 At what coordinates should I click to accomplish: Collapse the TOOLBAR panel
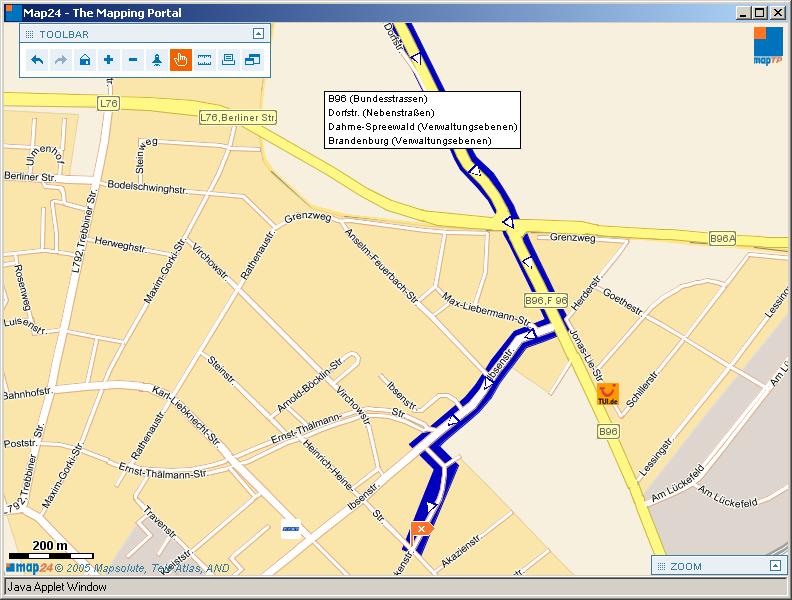coord(258,33)
